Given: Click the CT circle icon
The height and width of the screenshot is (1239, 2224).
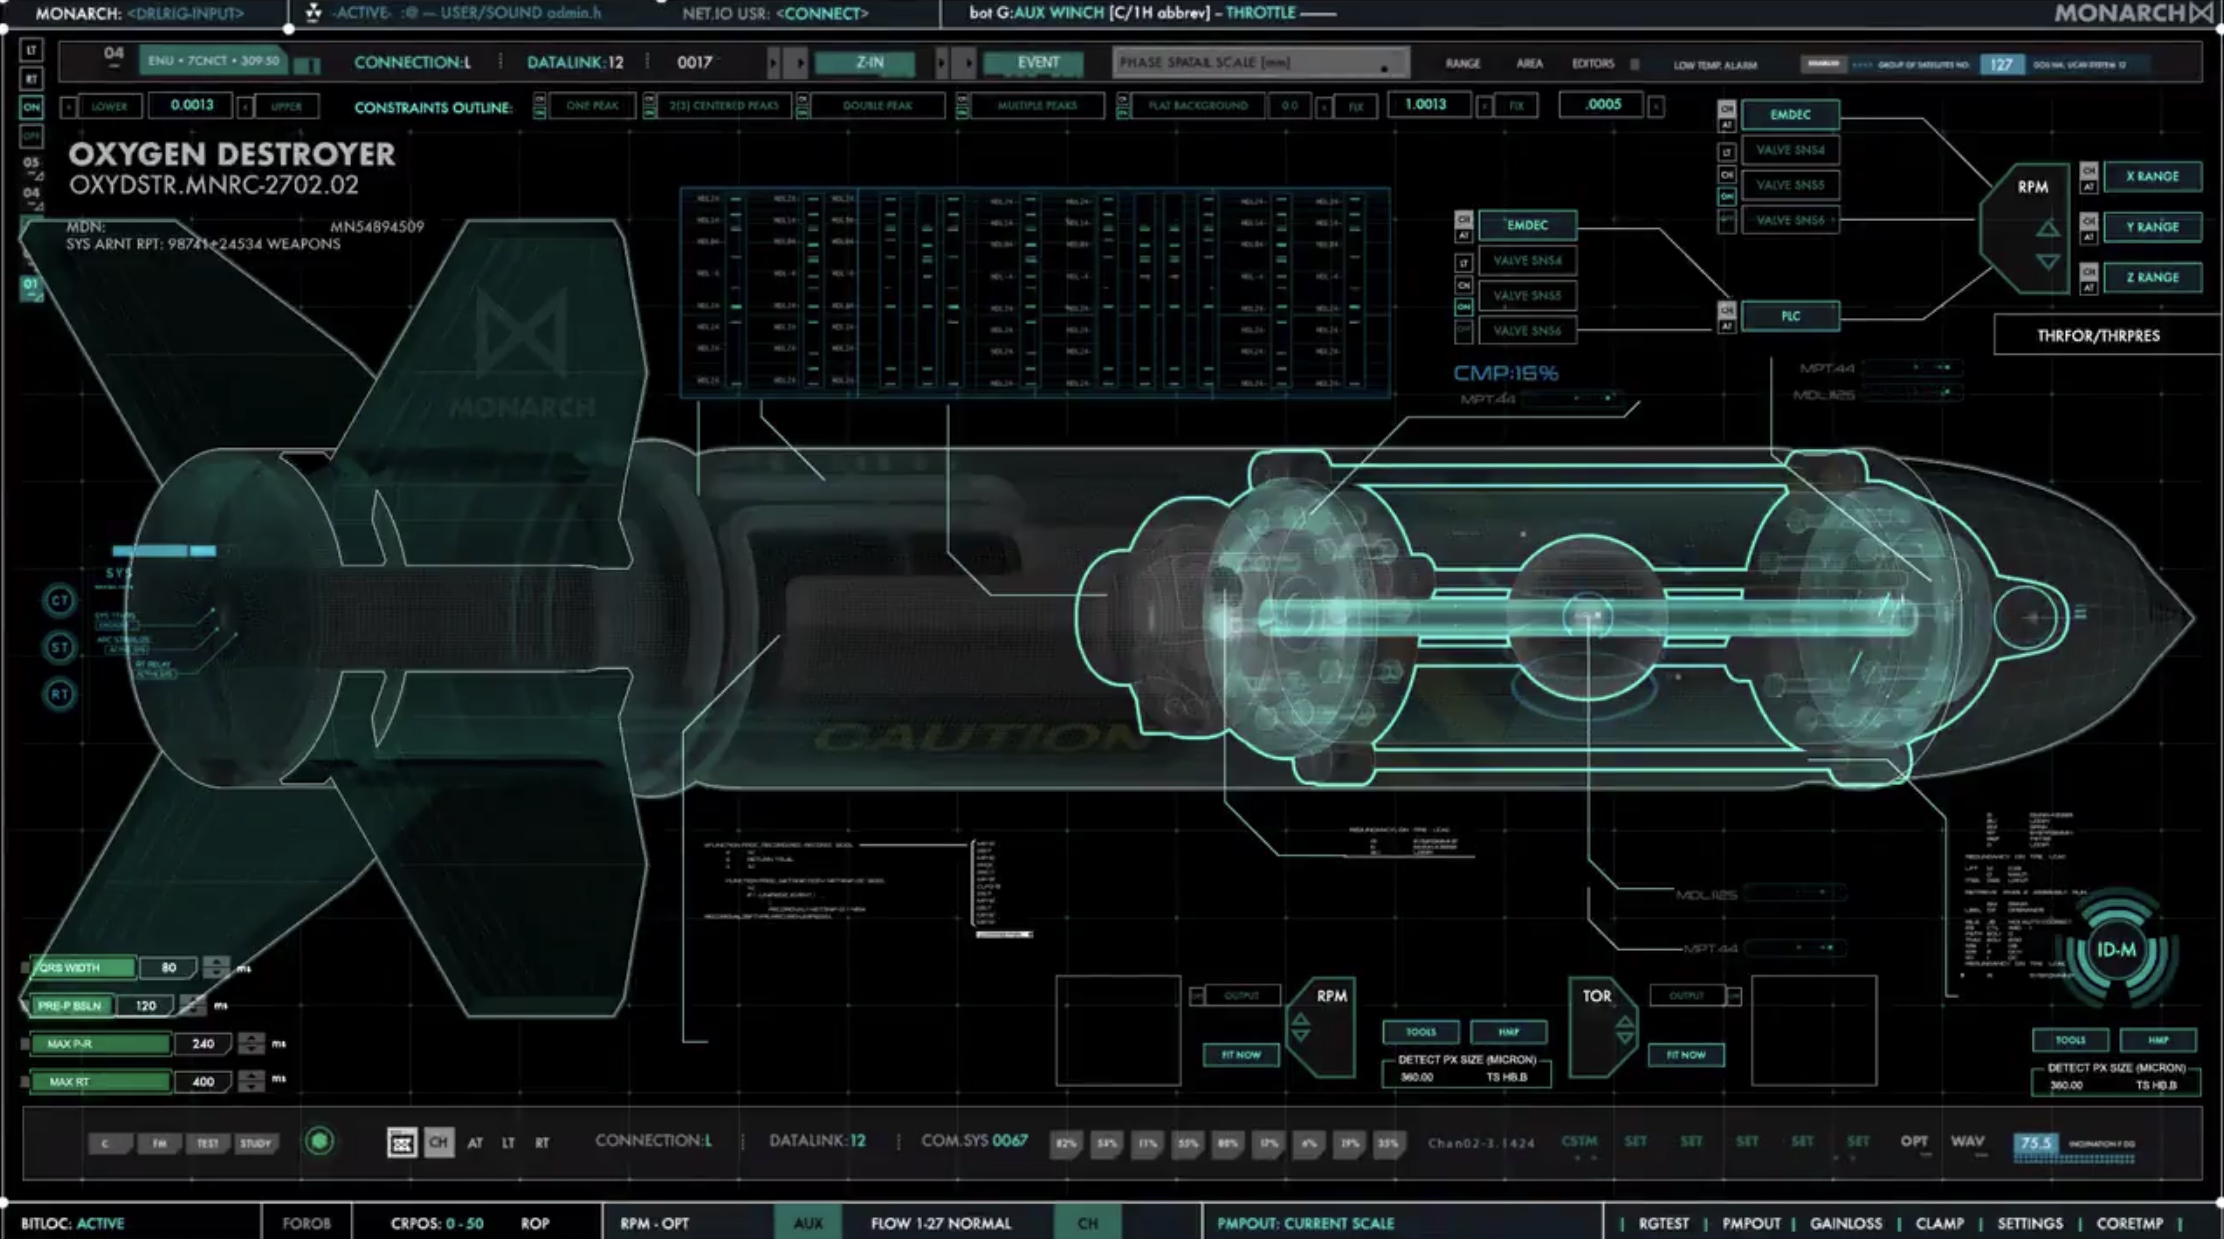Looking at the screenshot, I should (60, 600).
